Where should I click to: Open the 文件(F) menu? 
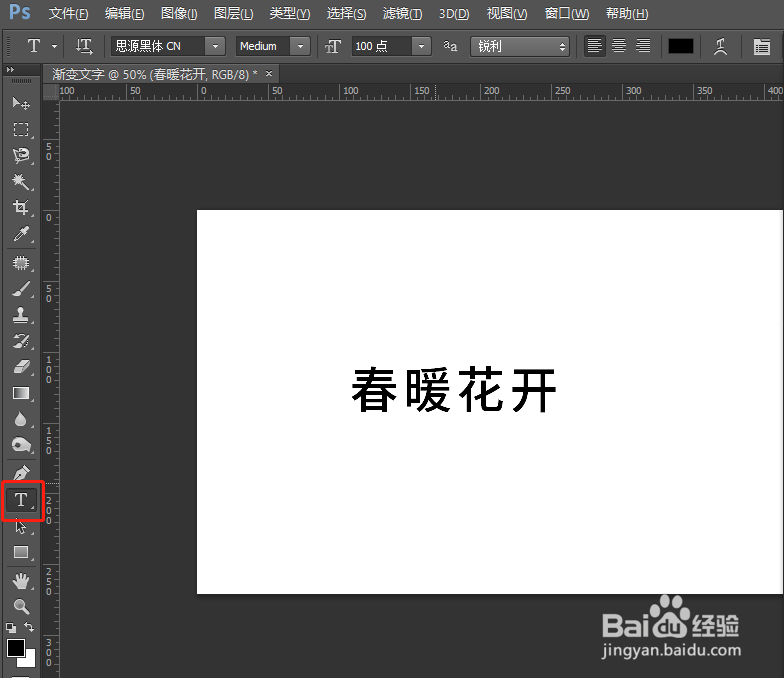(x=68, y=14)
